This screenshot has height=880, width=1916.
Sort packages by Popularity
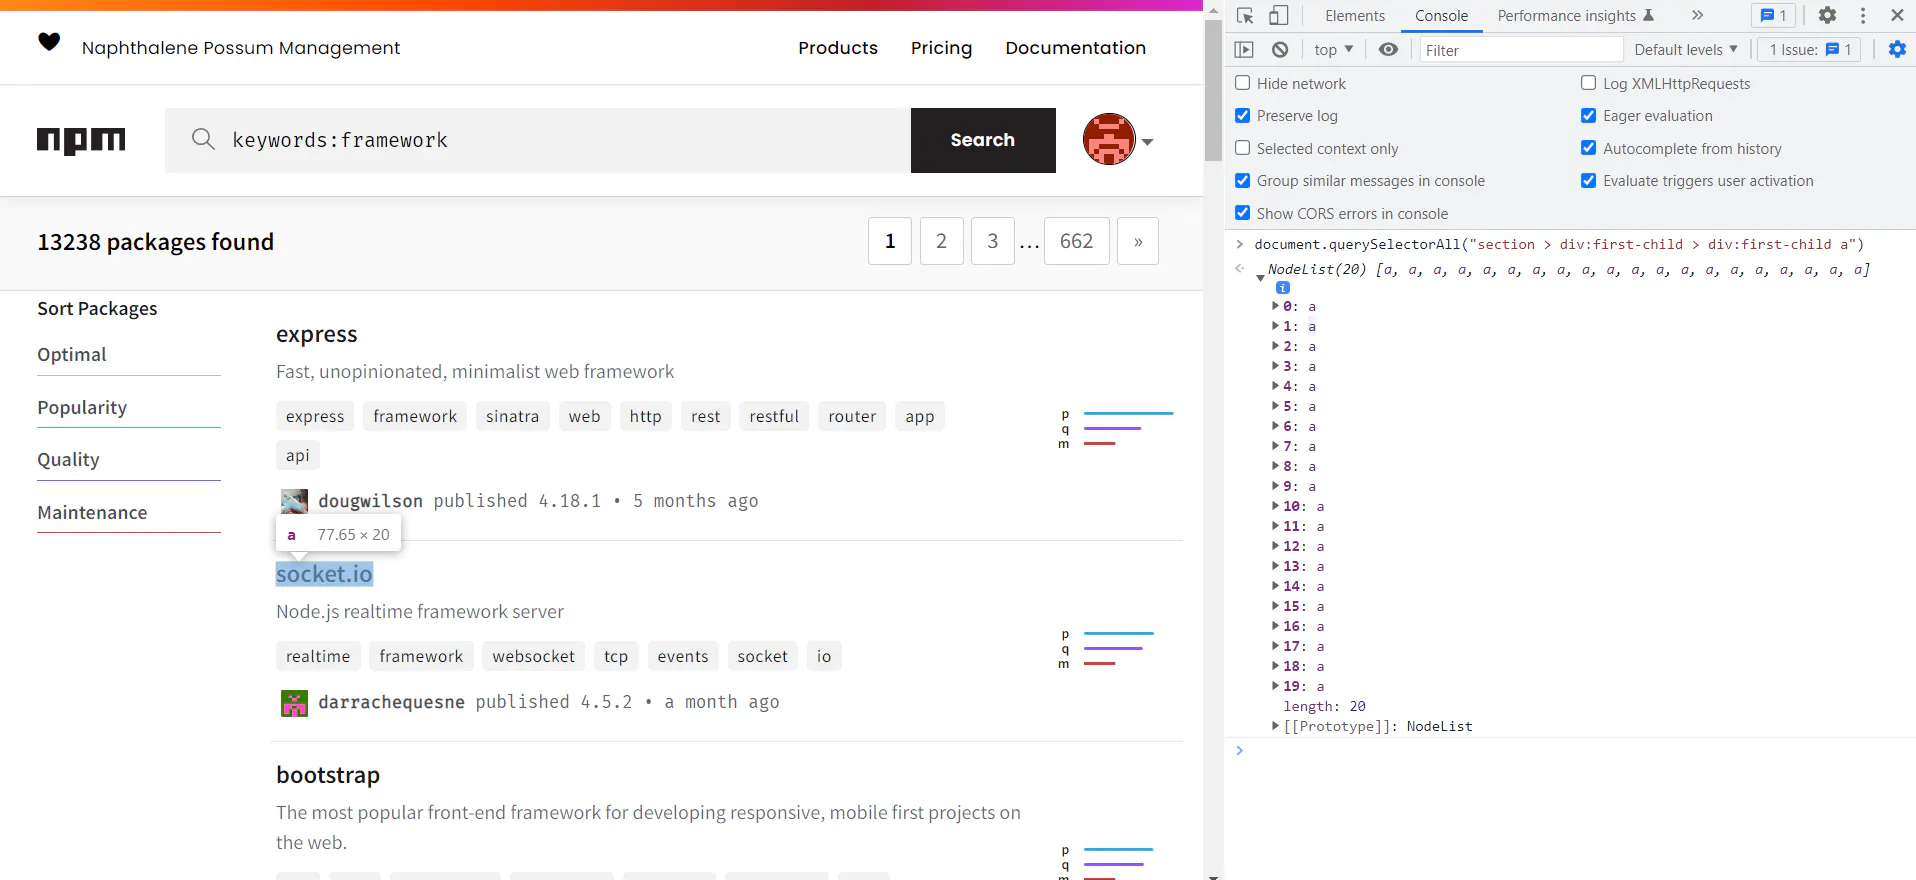(82, 407)
